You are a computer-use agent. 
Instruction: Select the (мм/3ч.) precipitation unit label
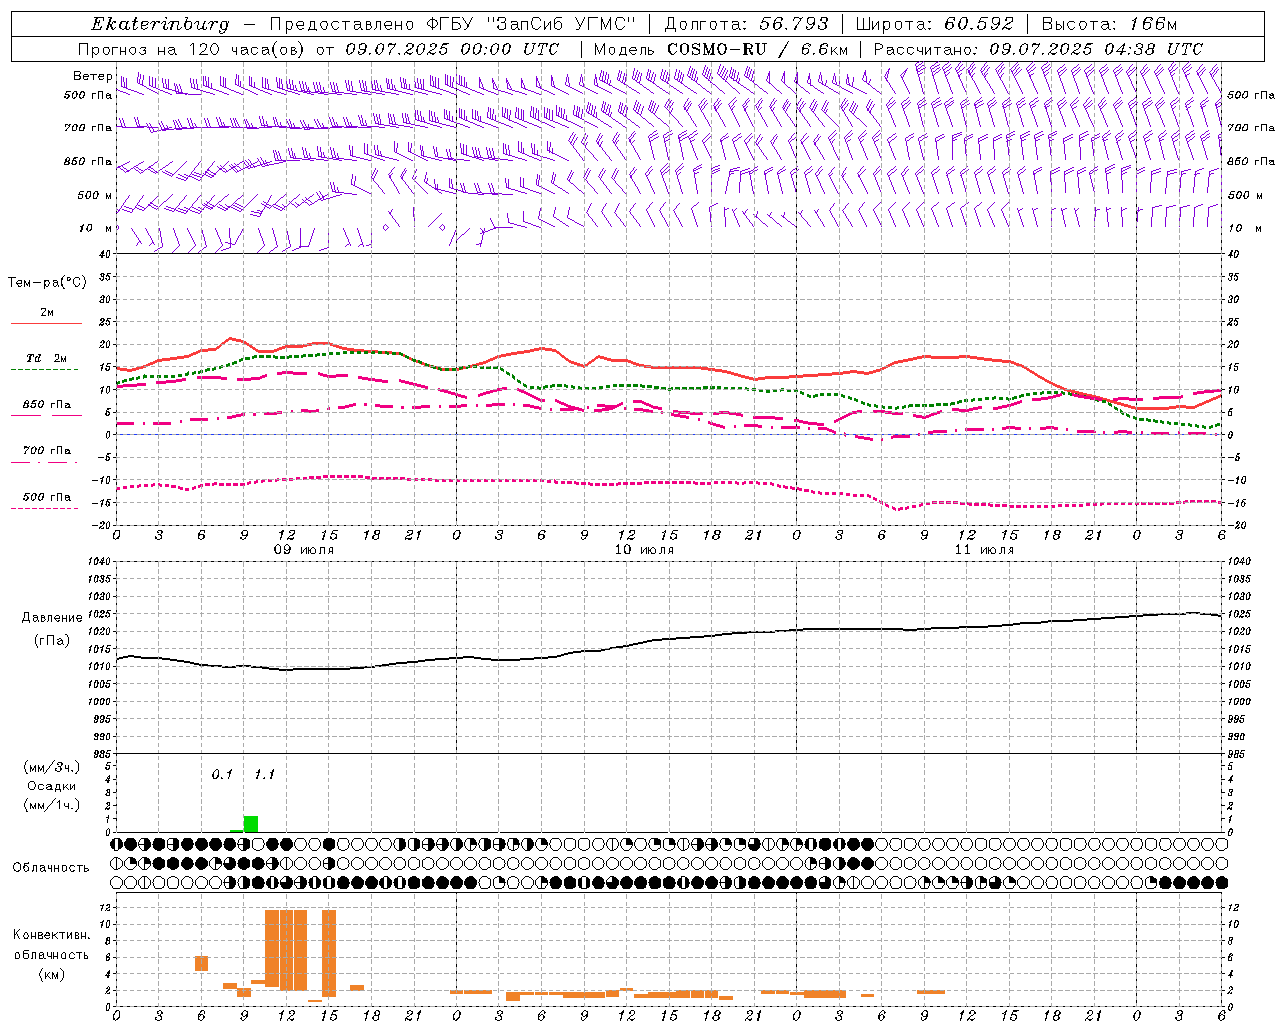click(52, 767)
